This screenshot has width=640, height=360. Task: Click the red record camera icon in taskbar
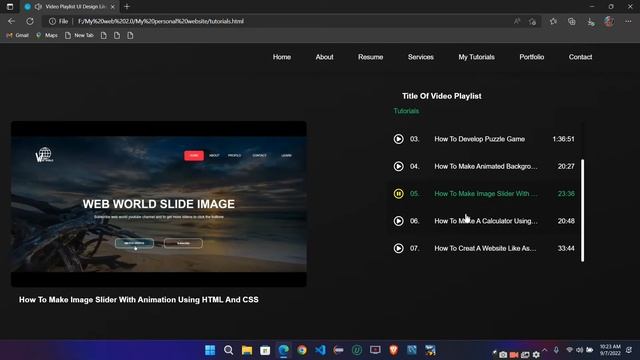(514, 355)
